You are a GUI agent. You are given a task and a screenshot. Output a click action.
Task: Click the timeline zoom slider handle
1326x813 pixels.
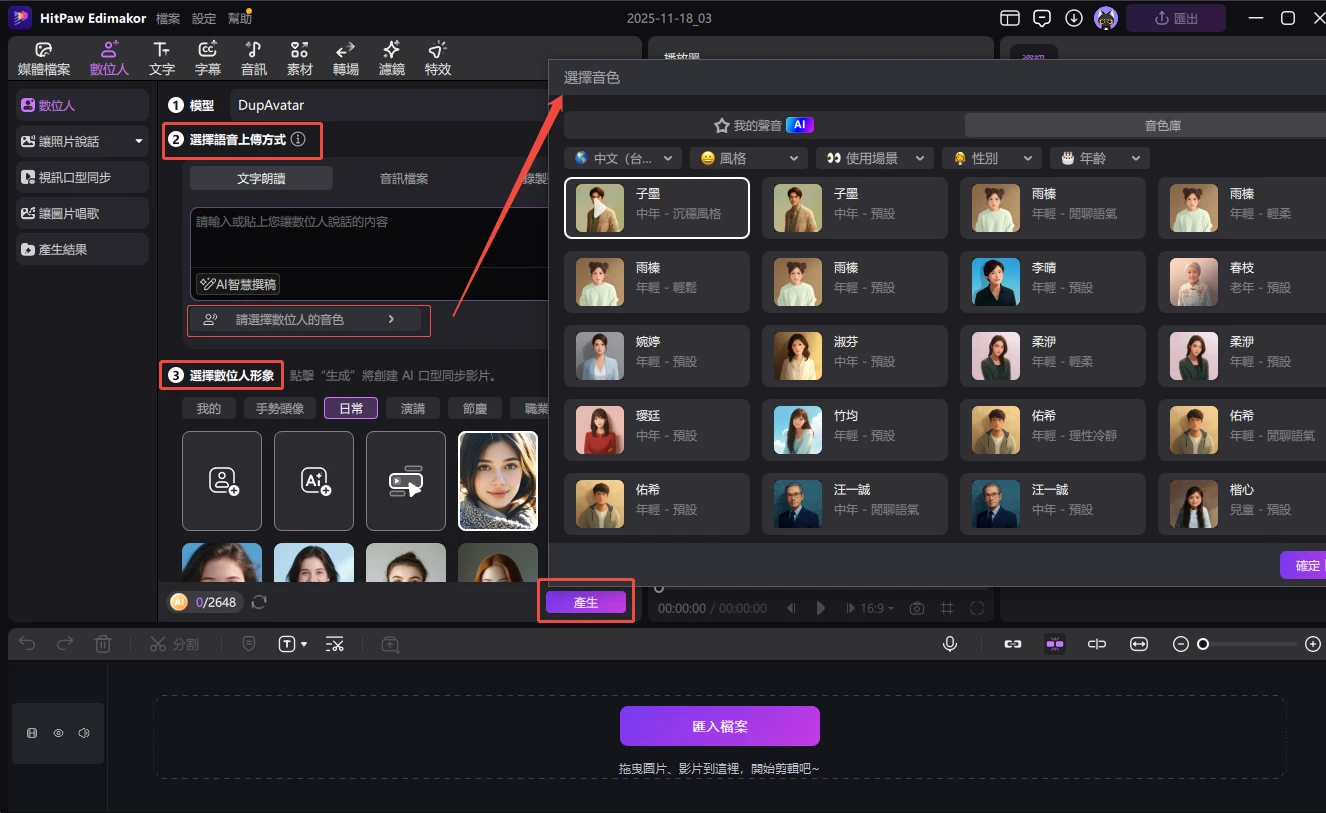coord(1203,644)
